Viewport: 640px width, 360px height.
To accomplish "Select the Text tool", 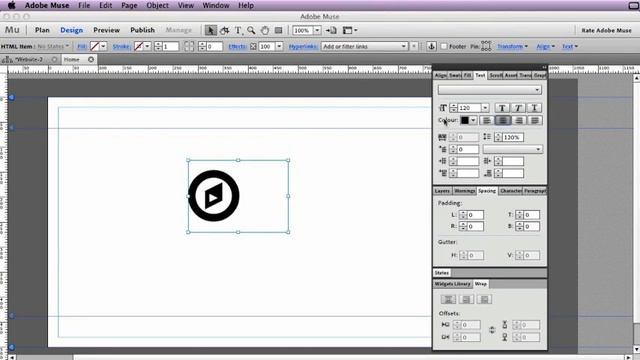I will 238,30.
